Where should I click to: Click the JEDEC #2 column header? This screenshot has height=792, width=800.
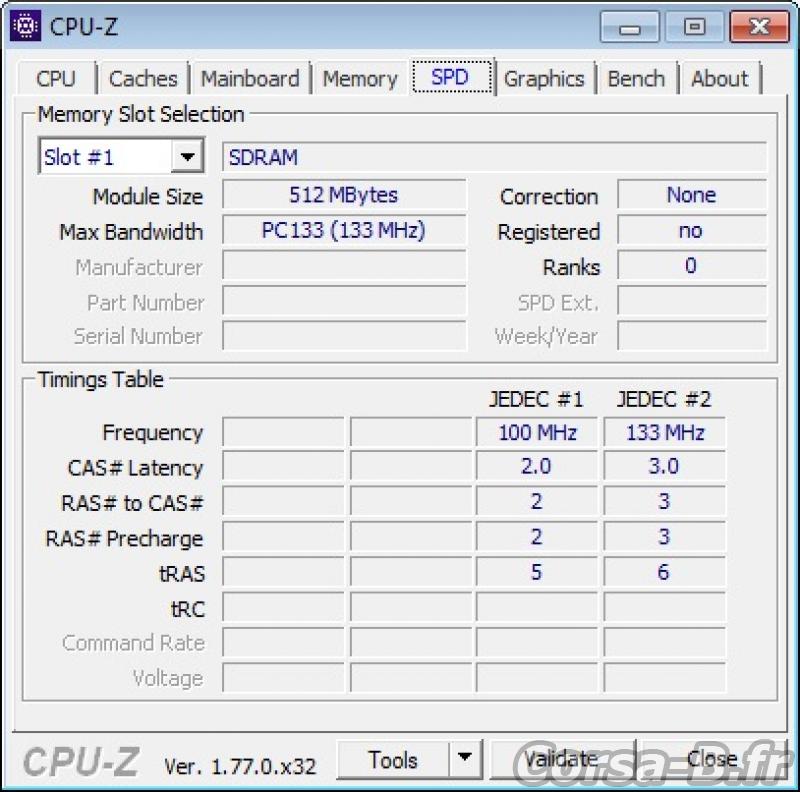664,400
